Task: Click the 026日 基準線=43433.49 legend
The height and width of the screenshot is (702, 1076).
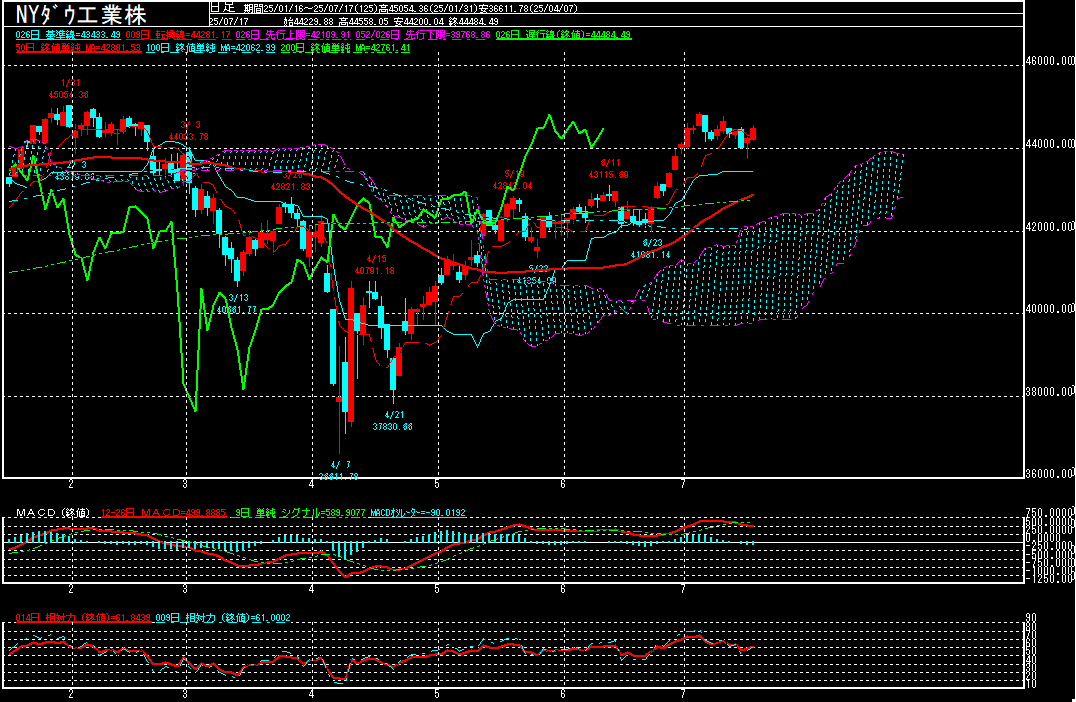Action: [68, 34]
